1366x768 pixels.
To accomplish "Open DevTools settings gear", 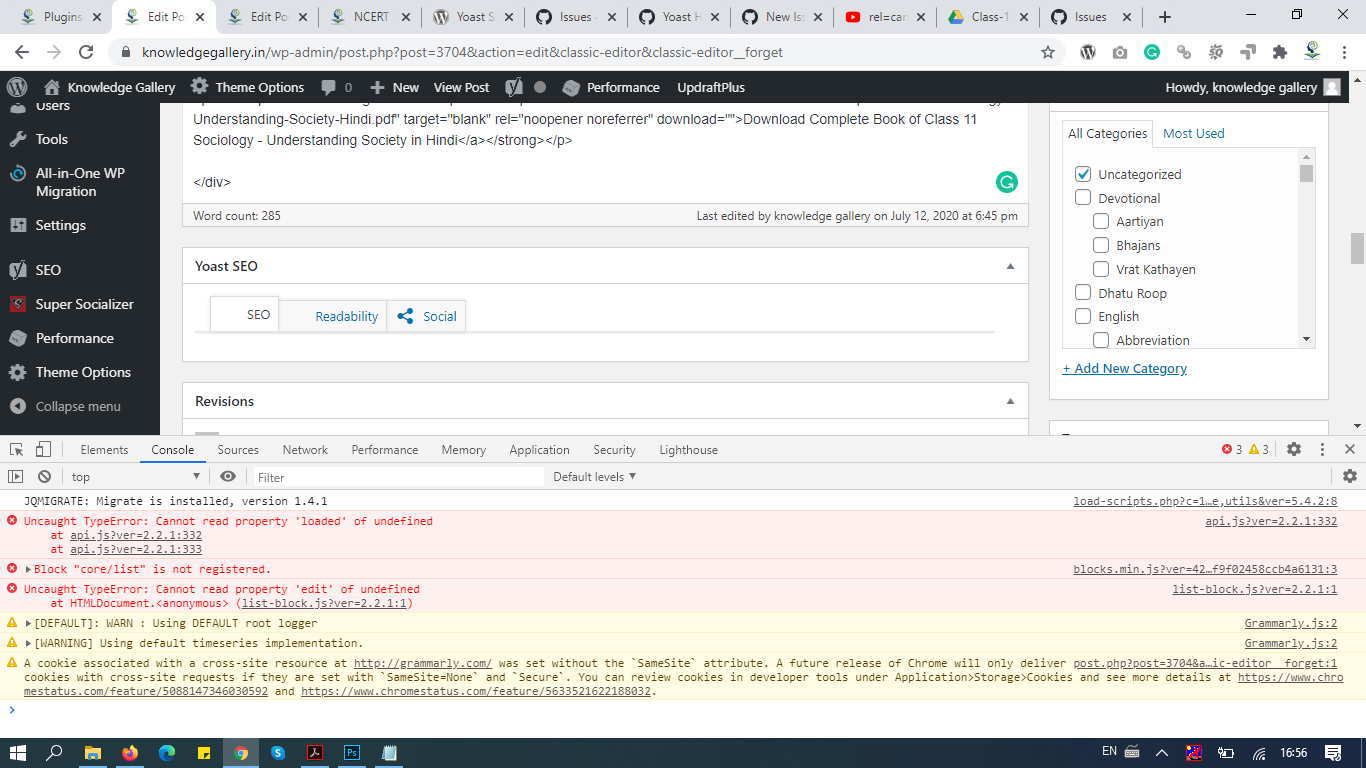I will click(1293, 449).
